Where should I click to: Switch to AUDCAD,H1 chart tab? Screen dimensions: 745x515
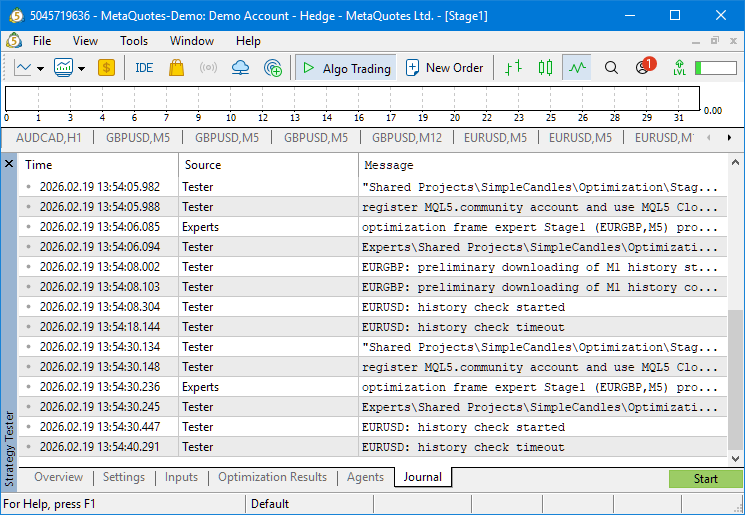(48, 138)
